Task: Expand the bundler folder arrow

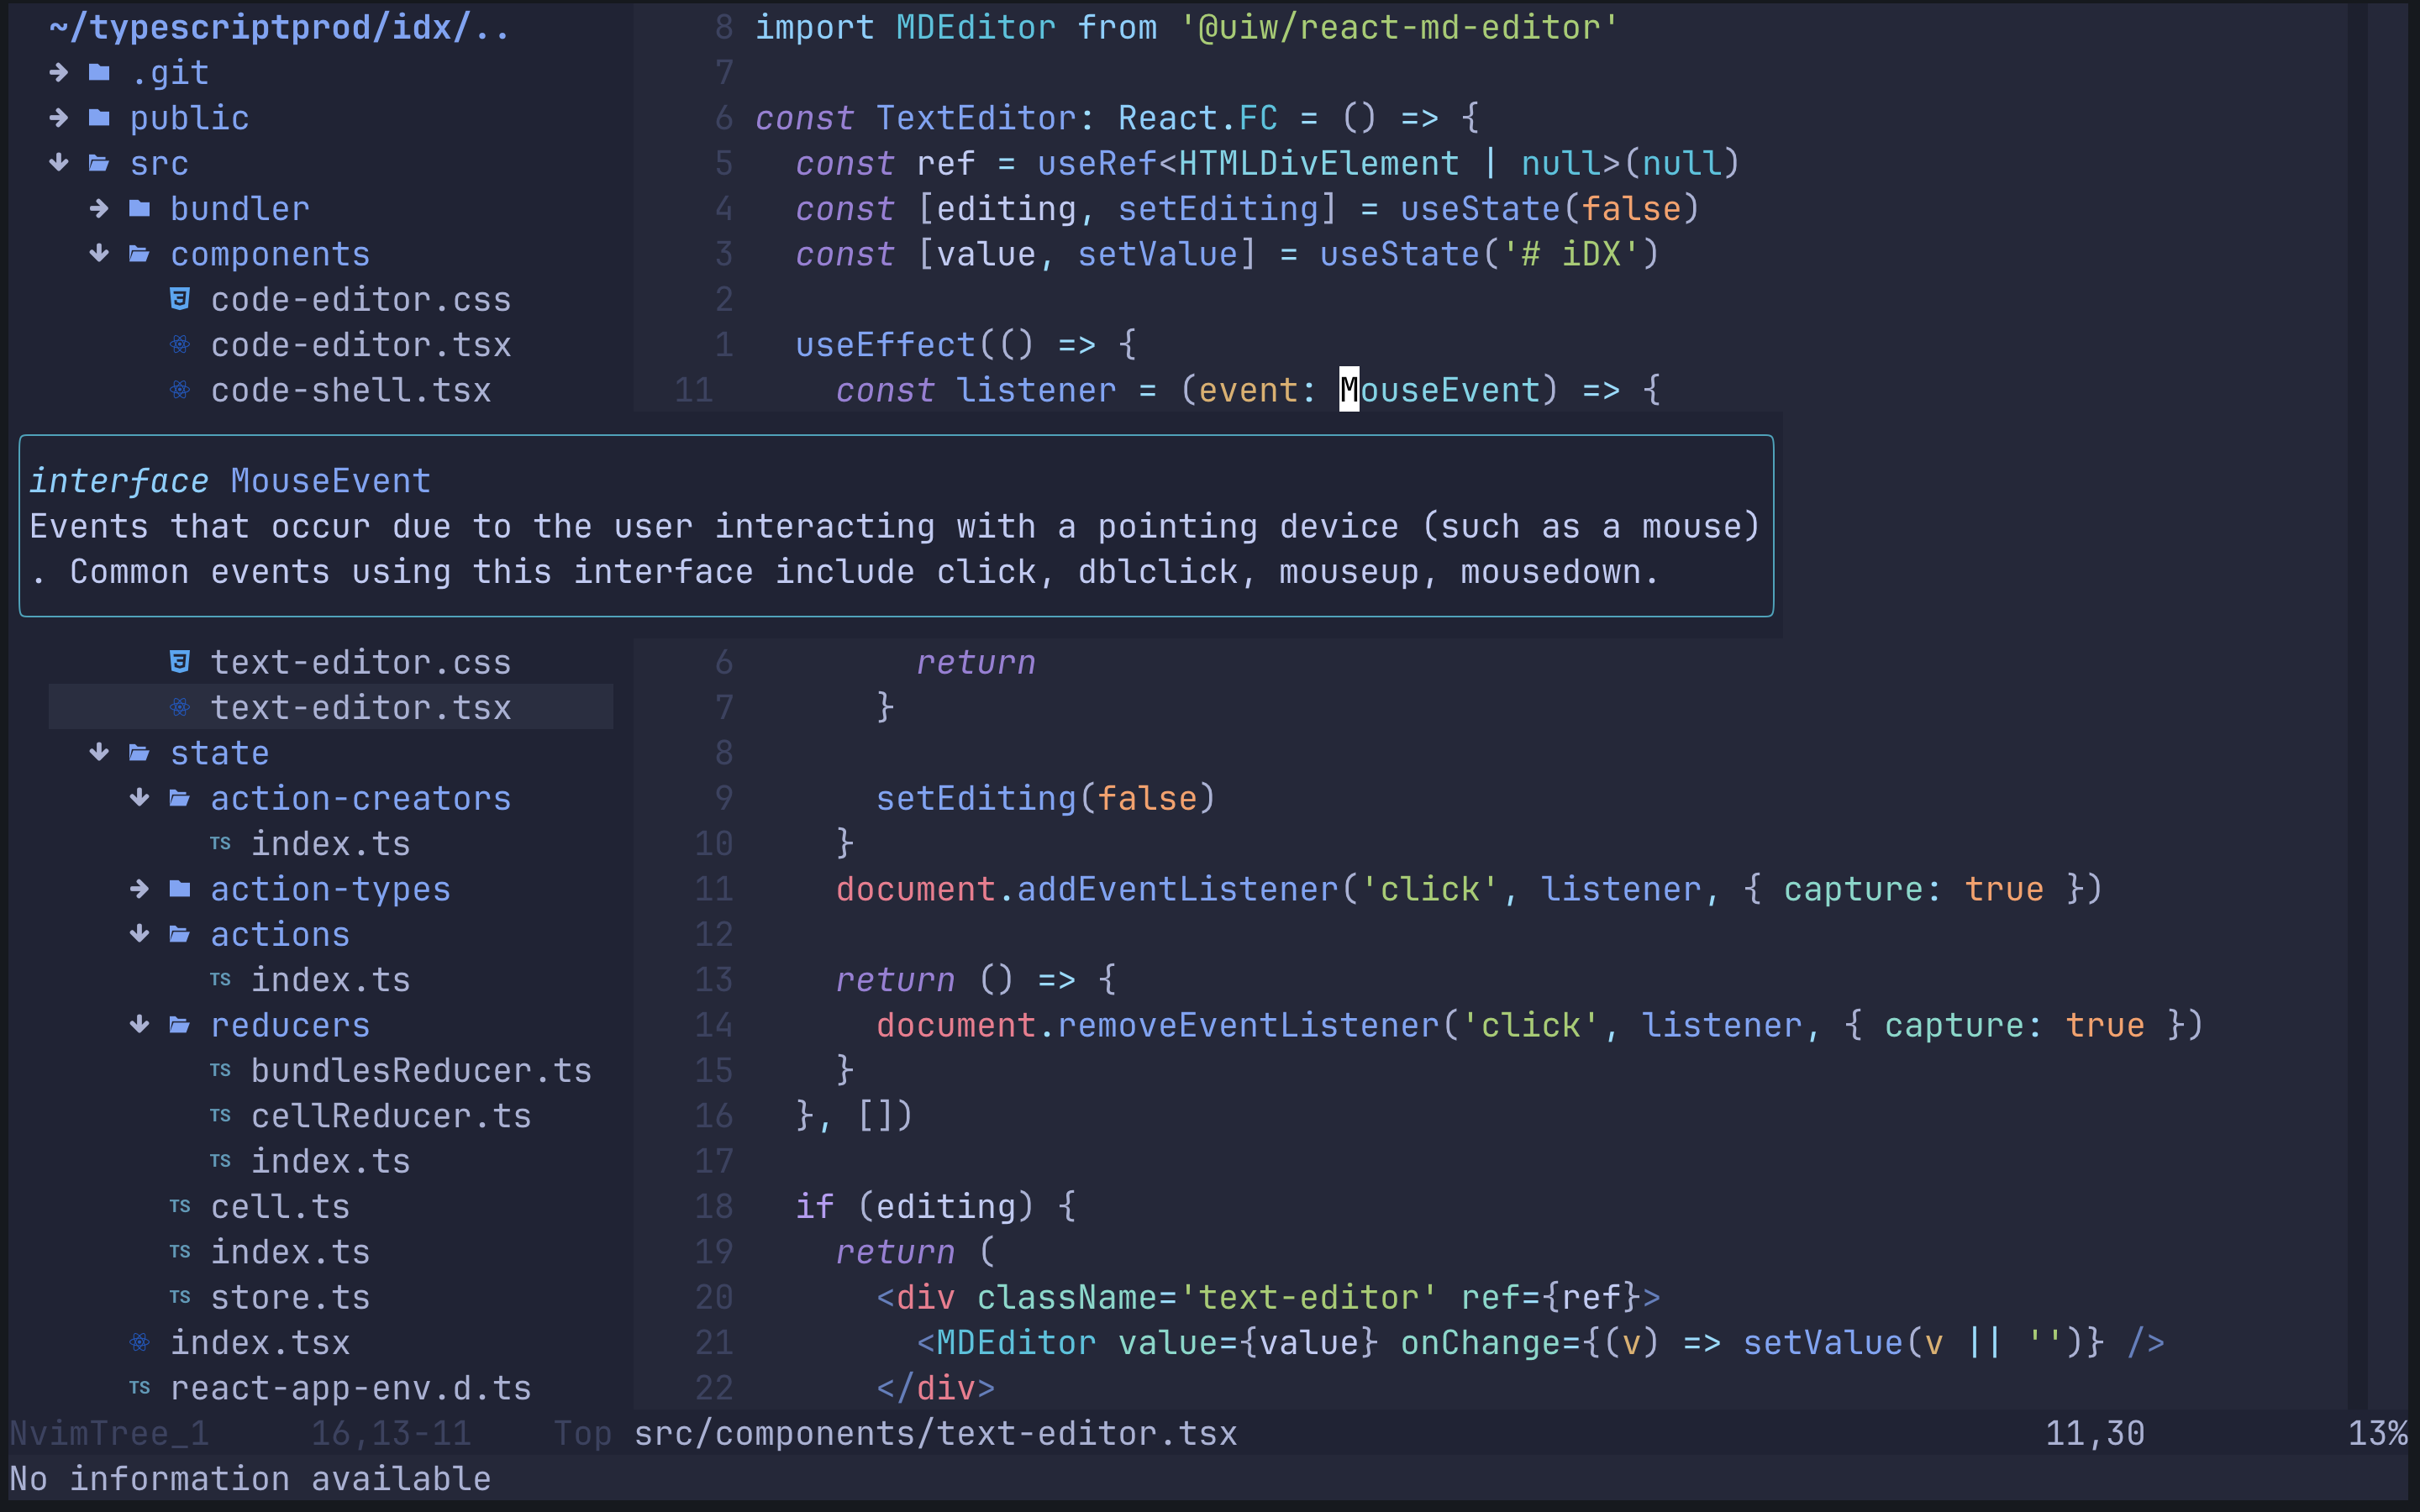Action: pyautogui.click(x=99, y=208)
